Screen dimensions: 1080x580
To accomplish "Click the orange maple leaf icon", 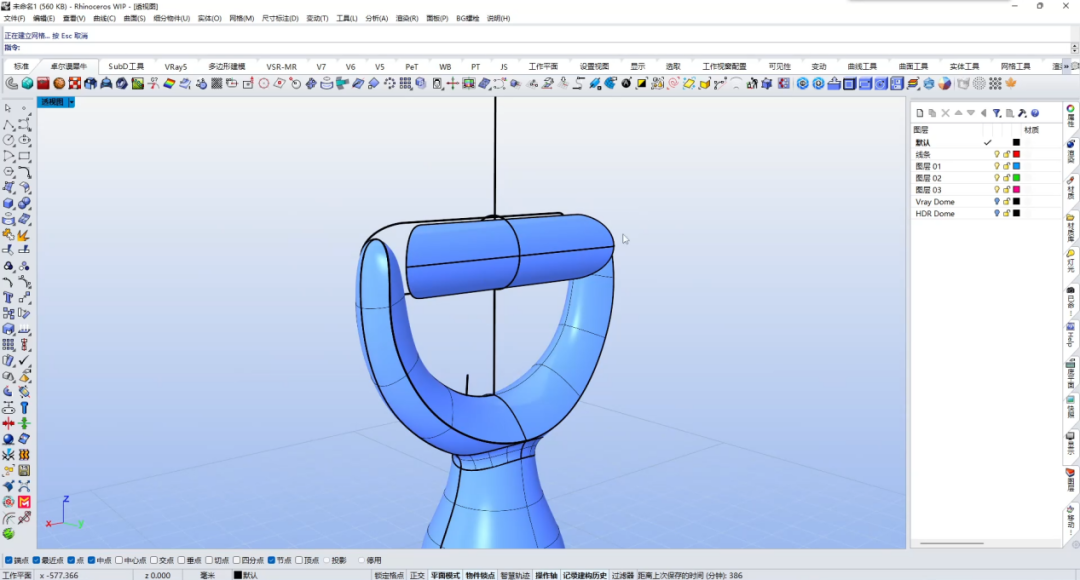I will pyautogui.click(x=1010, y=83).
